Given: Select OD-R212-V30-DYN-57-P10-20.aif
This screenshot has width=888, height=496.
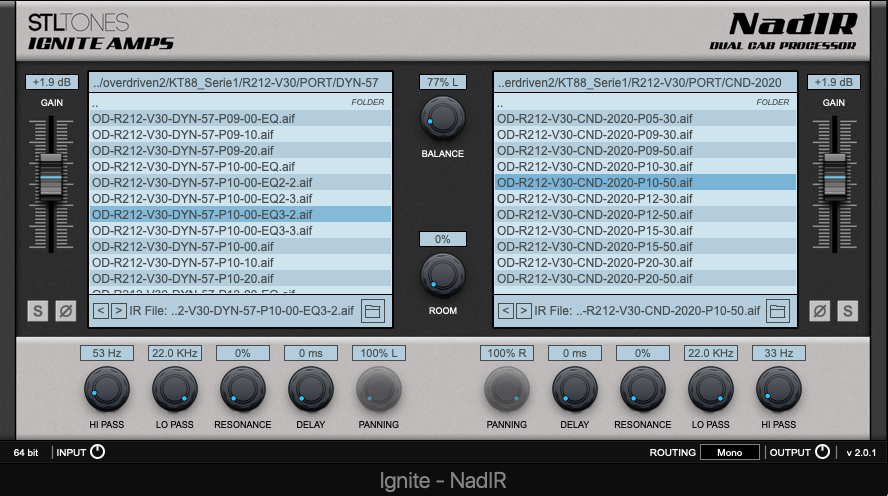Looking at the screenshot, I should point(240,278).
